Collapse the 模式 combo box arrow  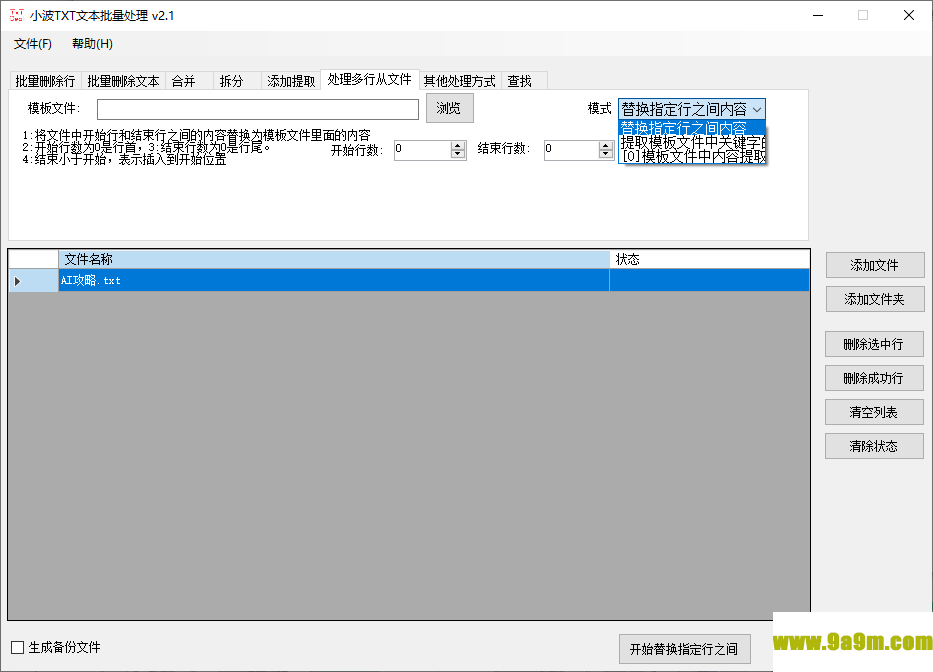(757, 110)
